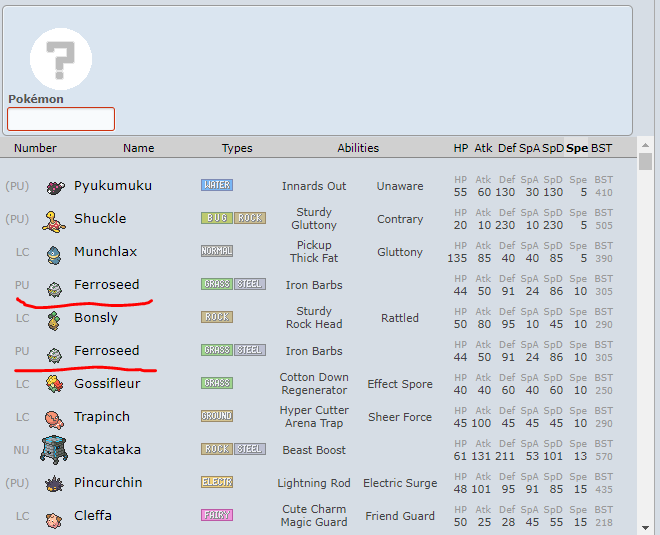660x535 pixels.
Task: Click the Trapinch sprite icon
Action: coord(54,419)
